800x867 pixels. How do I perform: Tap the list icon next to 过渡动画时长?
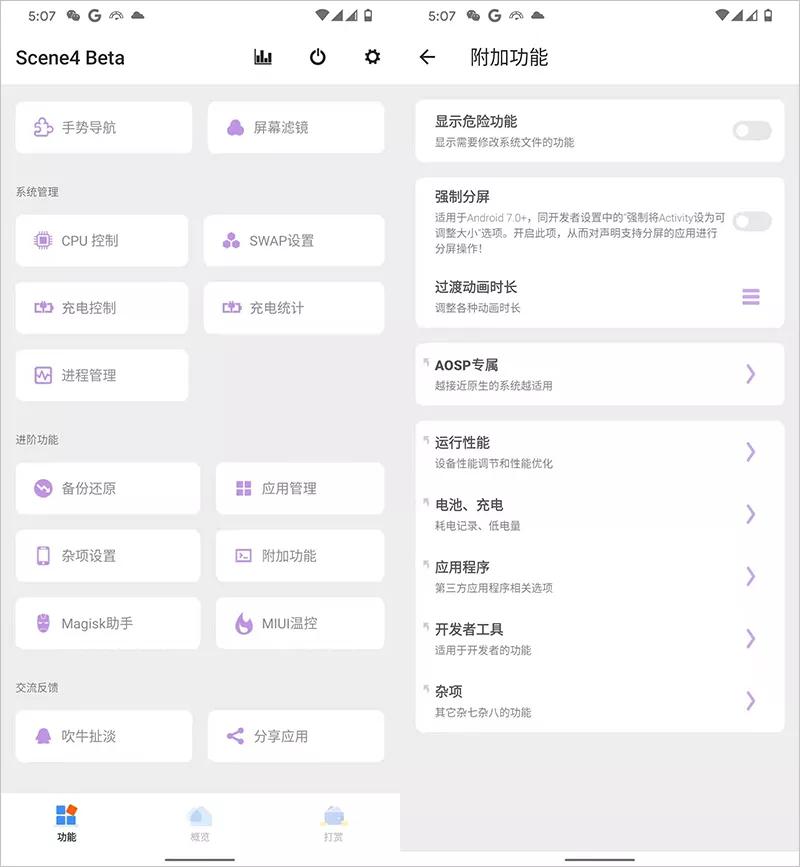pos(751,297)
